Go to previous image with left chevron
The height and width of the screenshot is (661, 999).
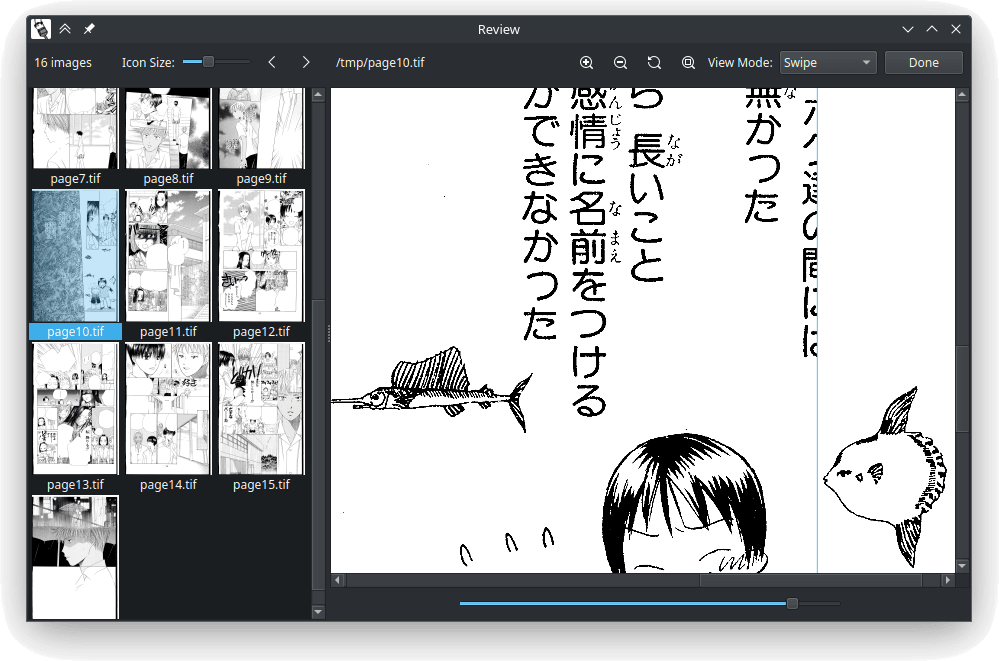coord(272,62)
